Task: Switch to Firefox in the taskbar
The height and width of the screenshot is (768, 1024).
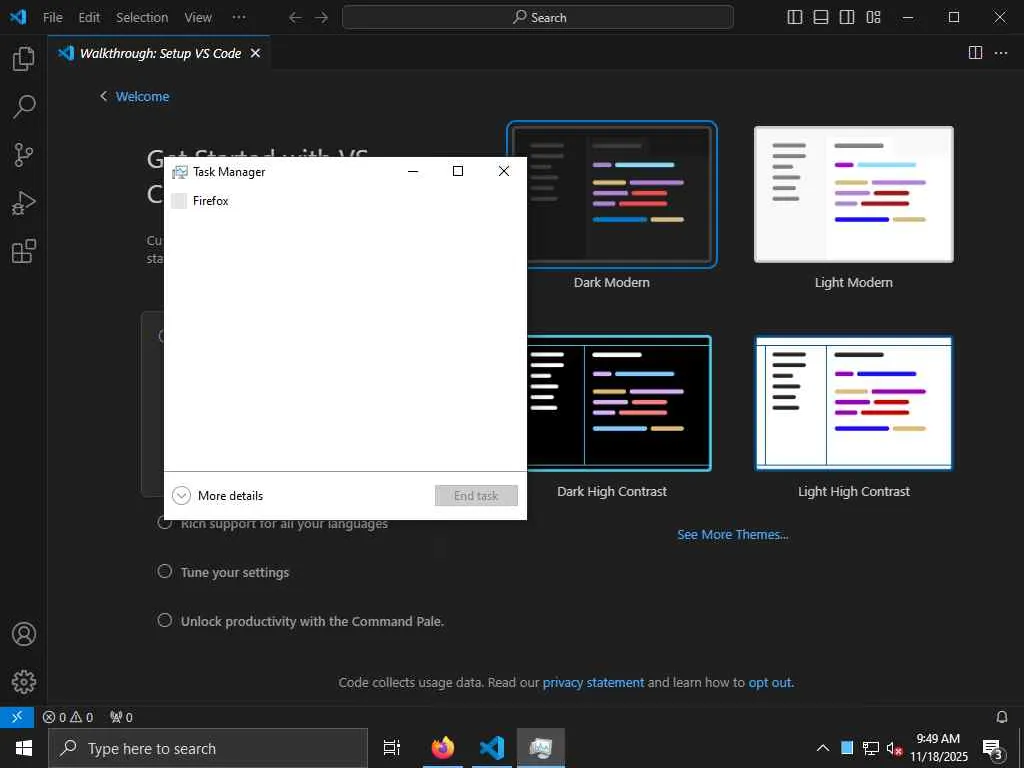Action: [x=443, y=748]
